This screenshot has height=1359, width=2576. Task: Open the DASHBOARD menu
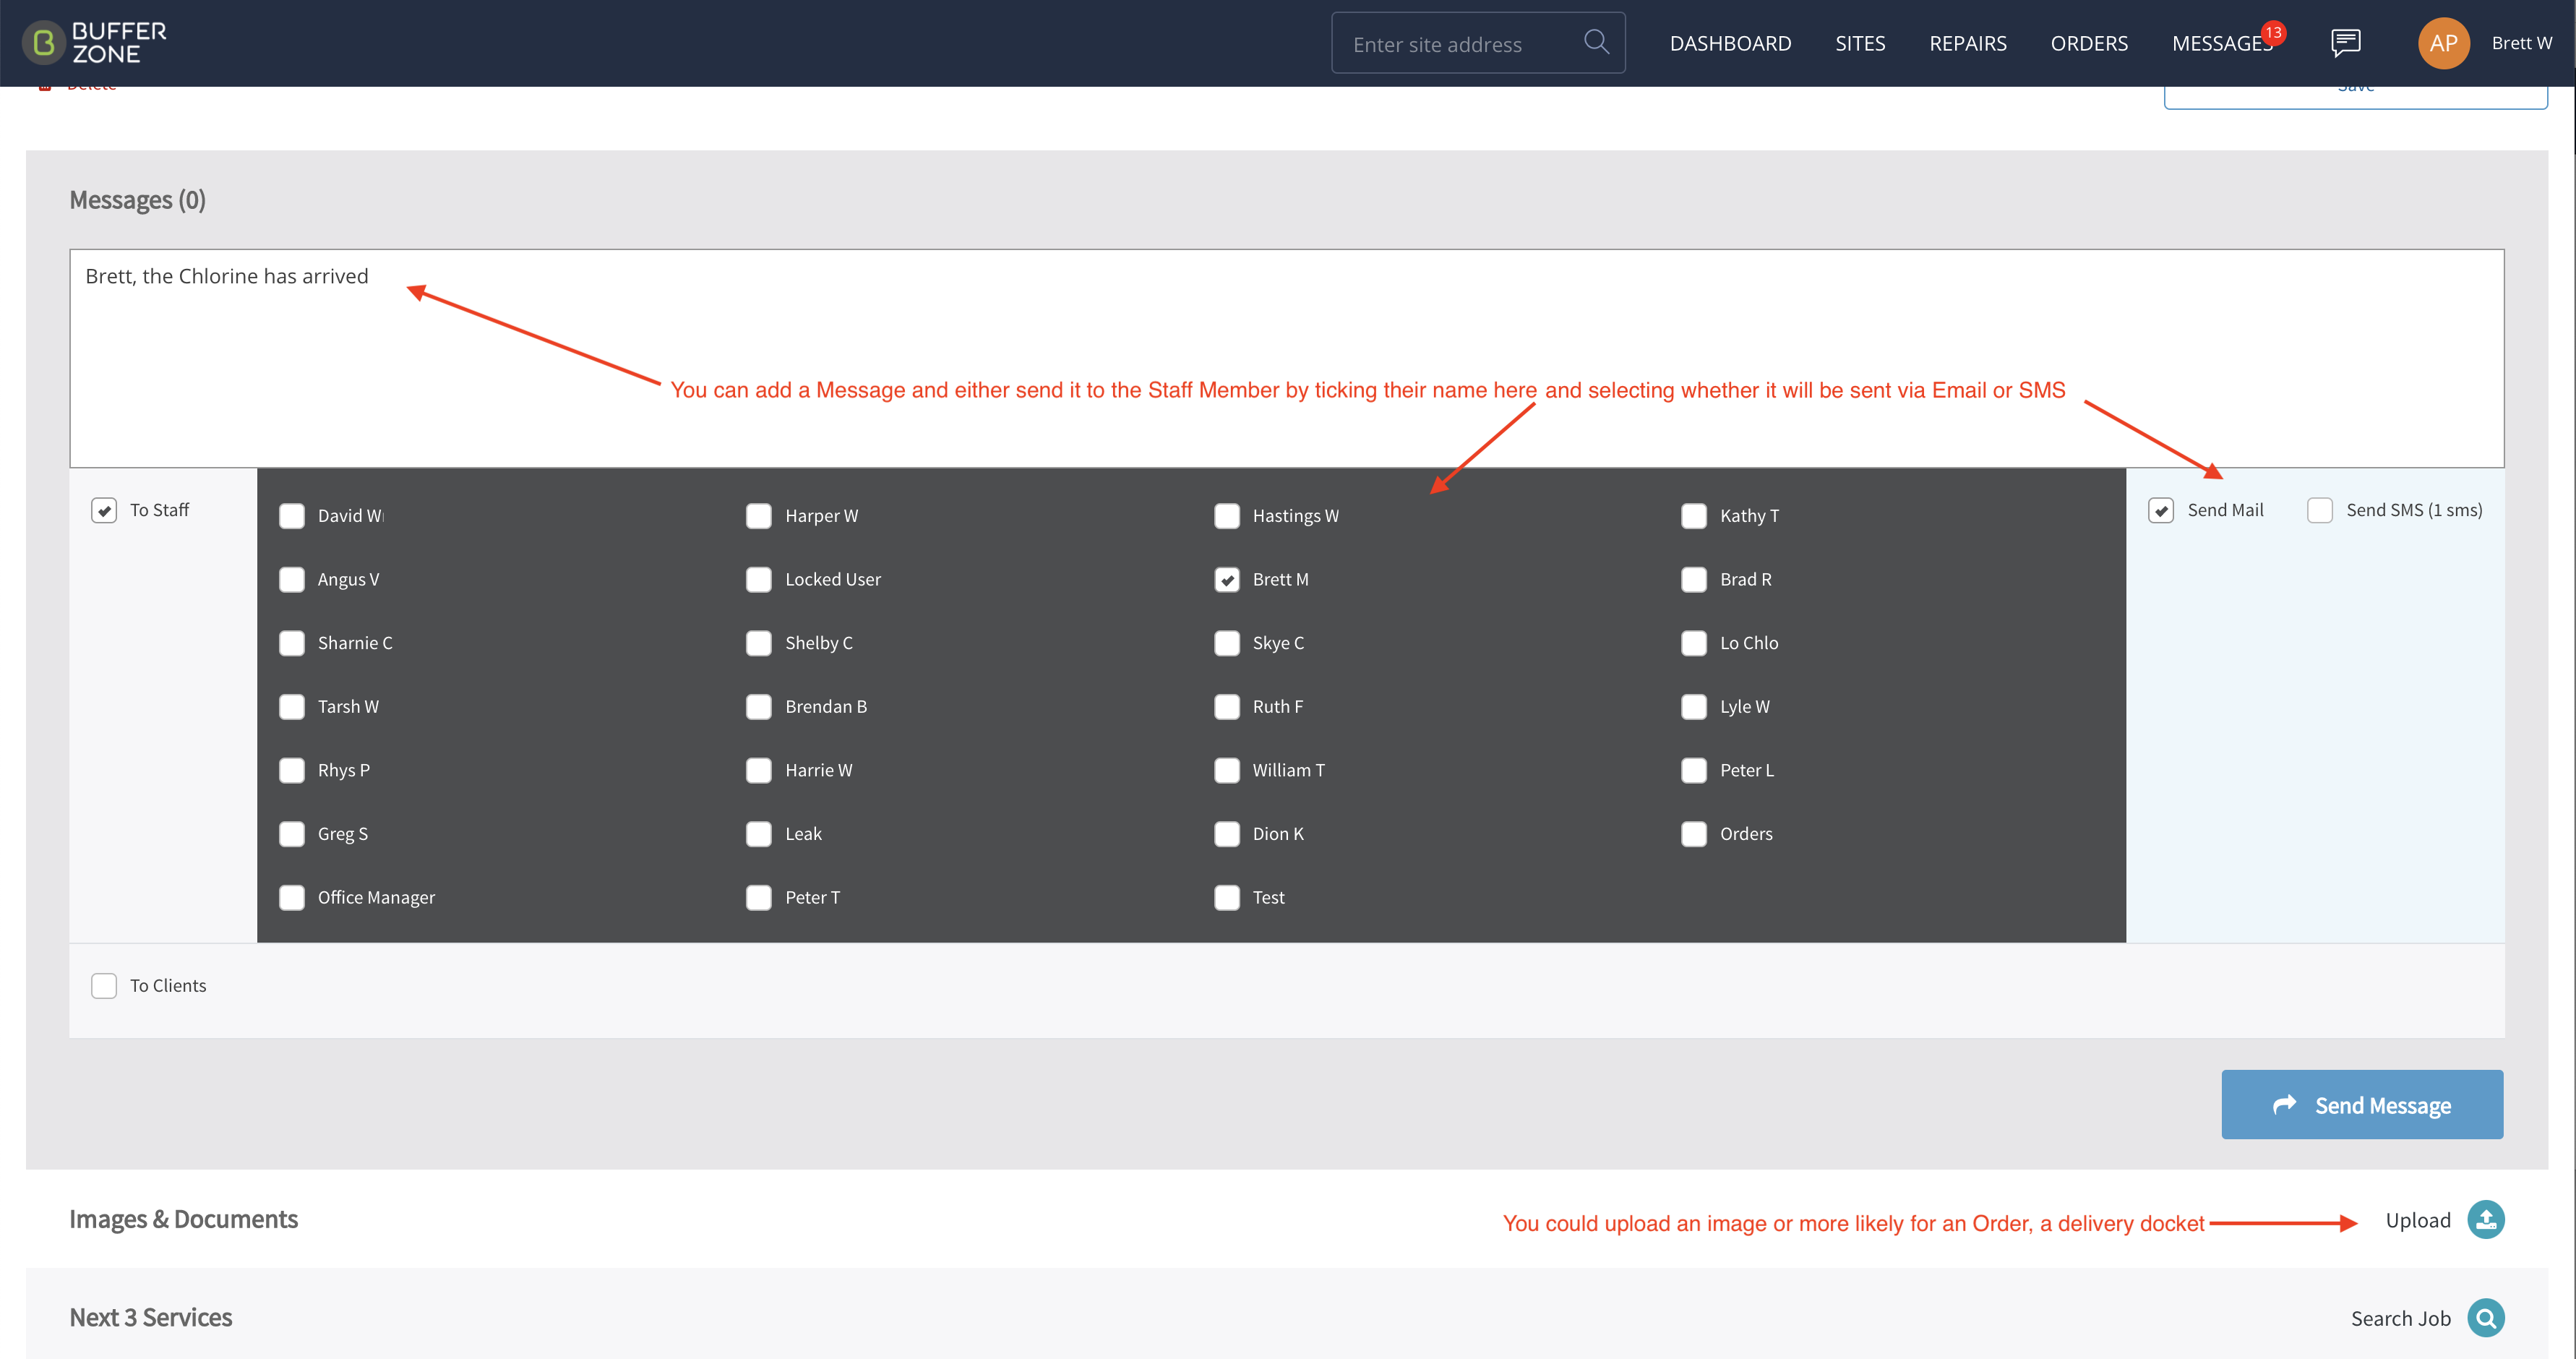click(x=1730, y=43)
